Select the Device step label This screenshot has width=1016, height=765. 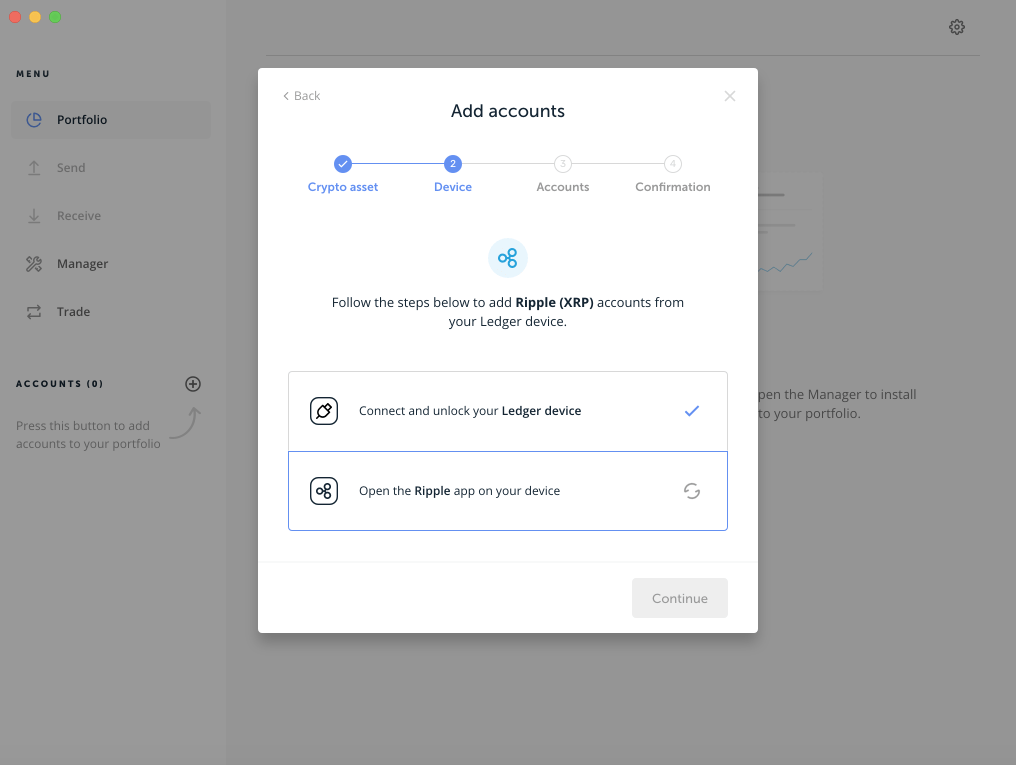(453, 187)
